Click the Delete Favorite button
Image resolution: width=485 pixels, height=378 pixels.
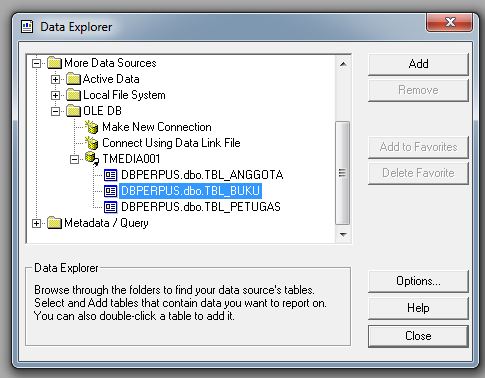[x=418, y=173]
